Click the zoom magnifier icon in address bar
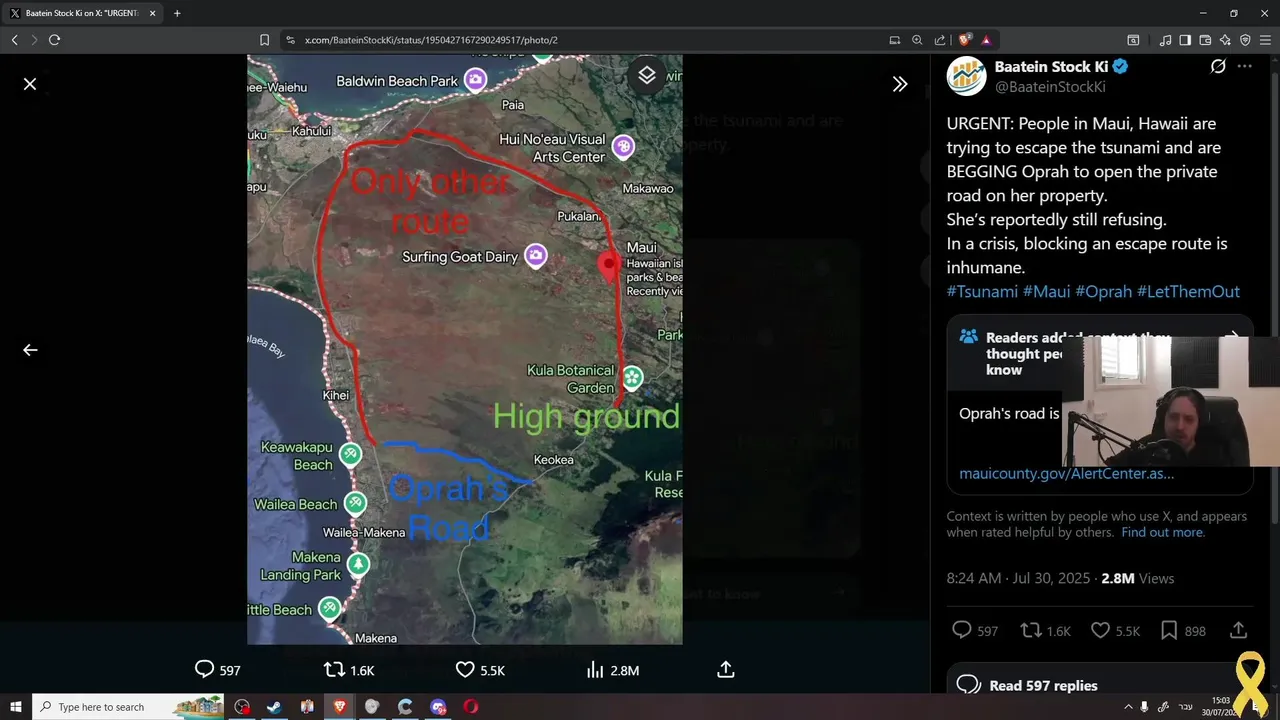Image resolution: width=1280 pixels, height=720 pixels. 917,40
